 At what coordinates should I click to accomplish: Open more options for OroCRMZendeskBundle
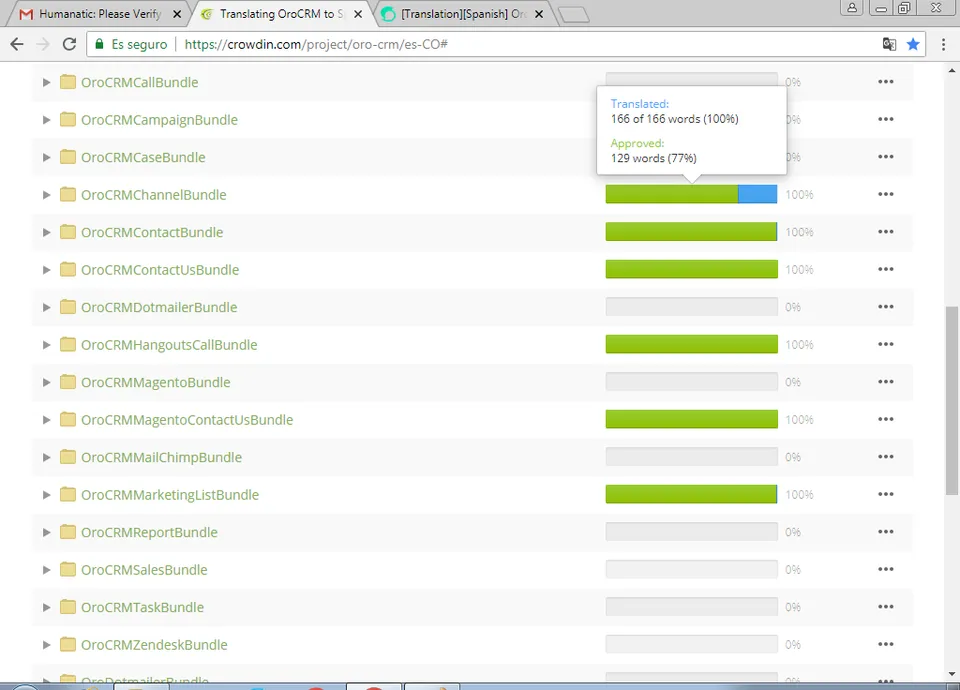[x=885, y=644]
